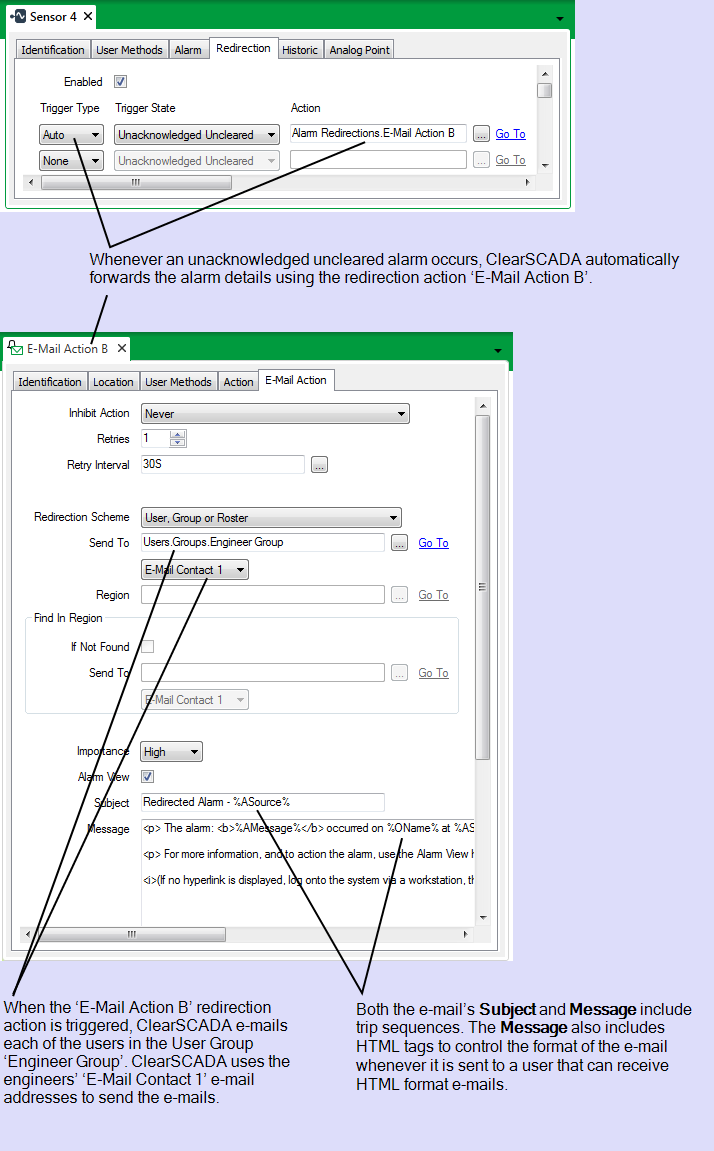Image resolution: width=714 pixels, height=1151 pixels.
Task: Click E-Mail Action B vertical scrollbar up arrow
Action: (483, 406)
